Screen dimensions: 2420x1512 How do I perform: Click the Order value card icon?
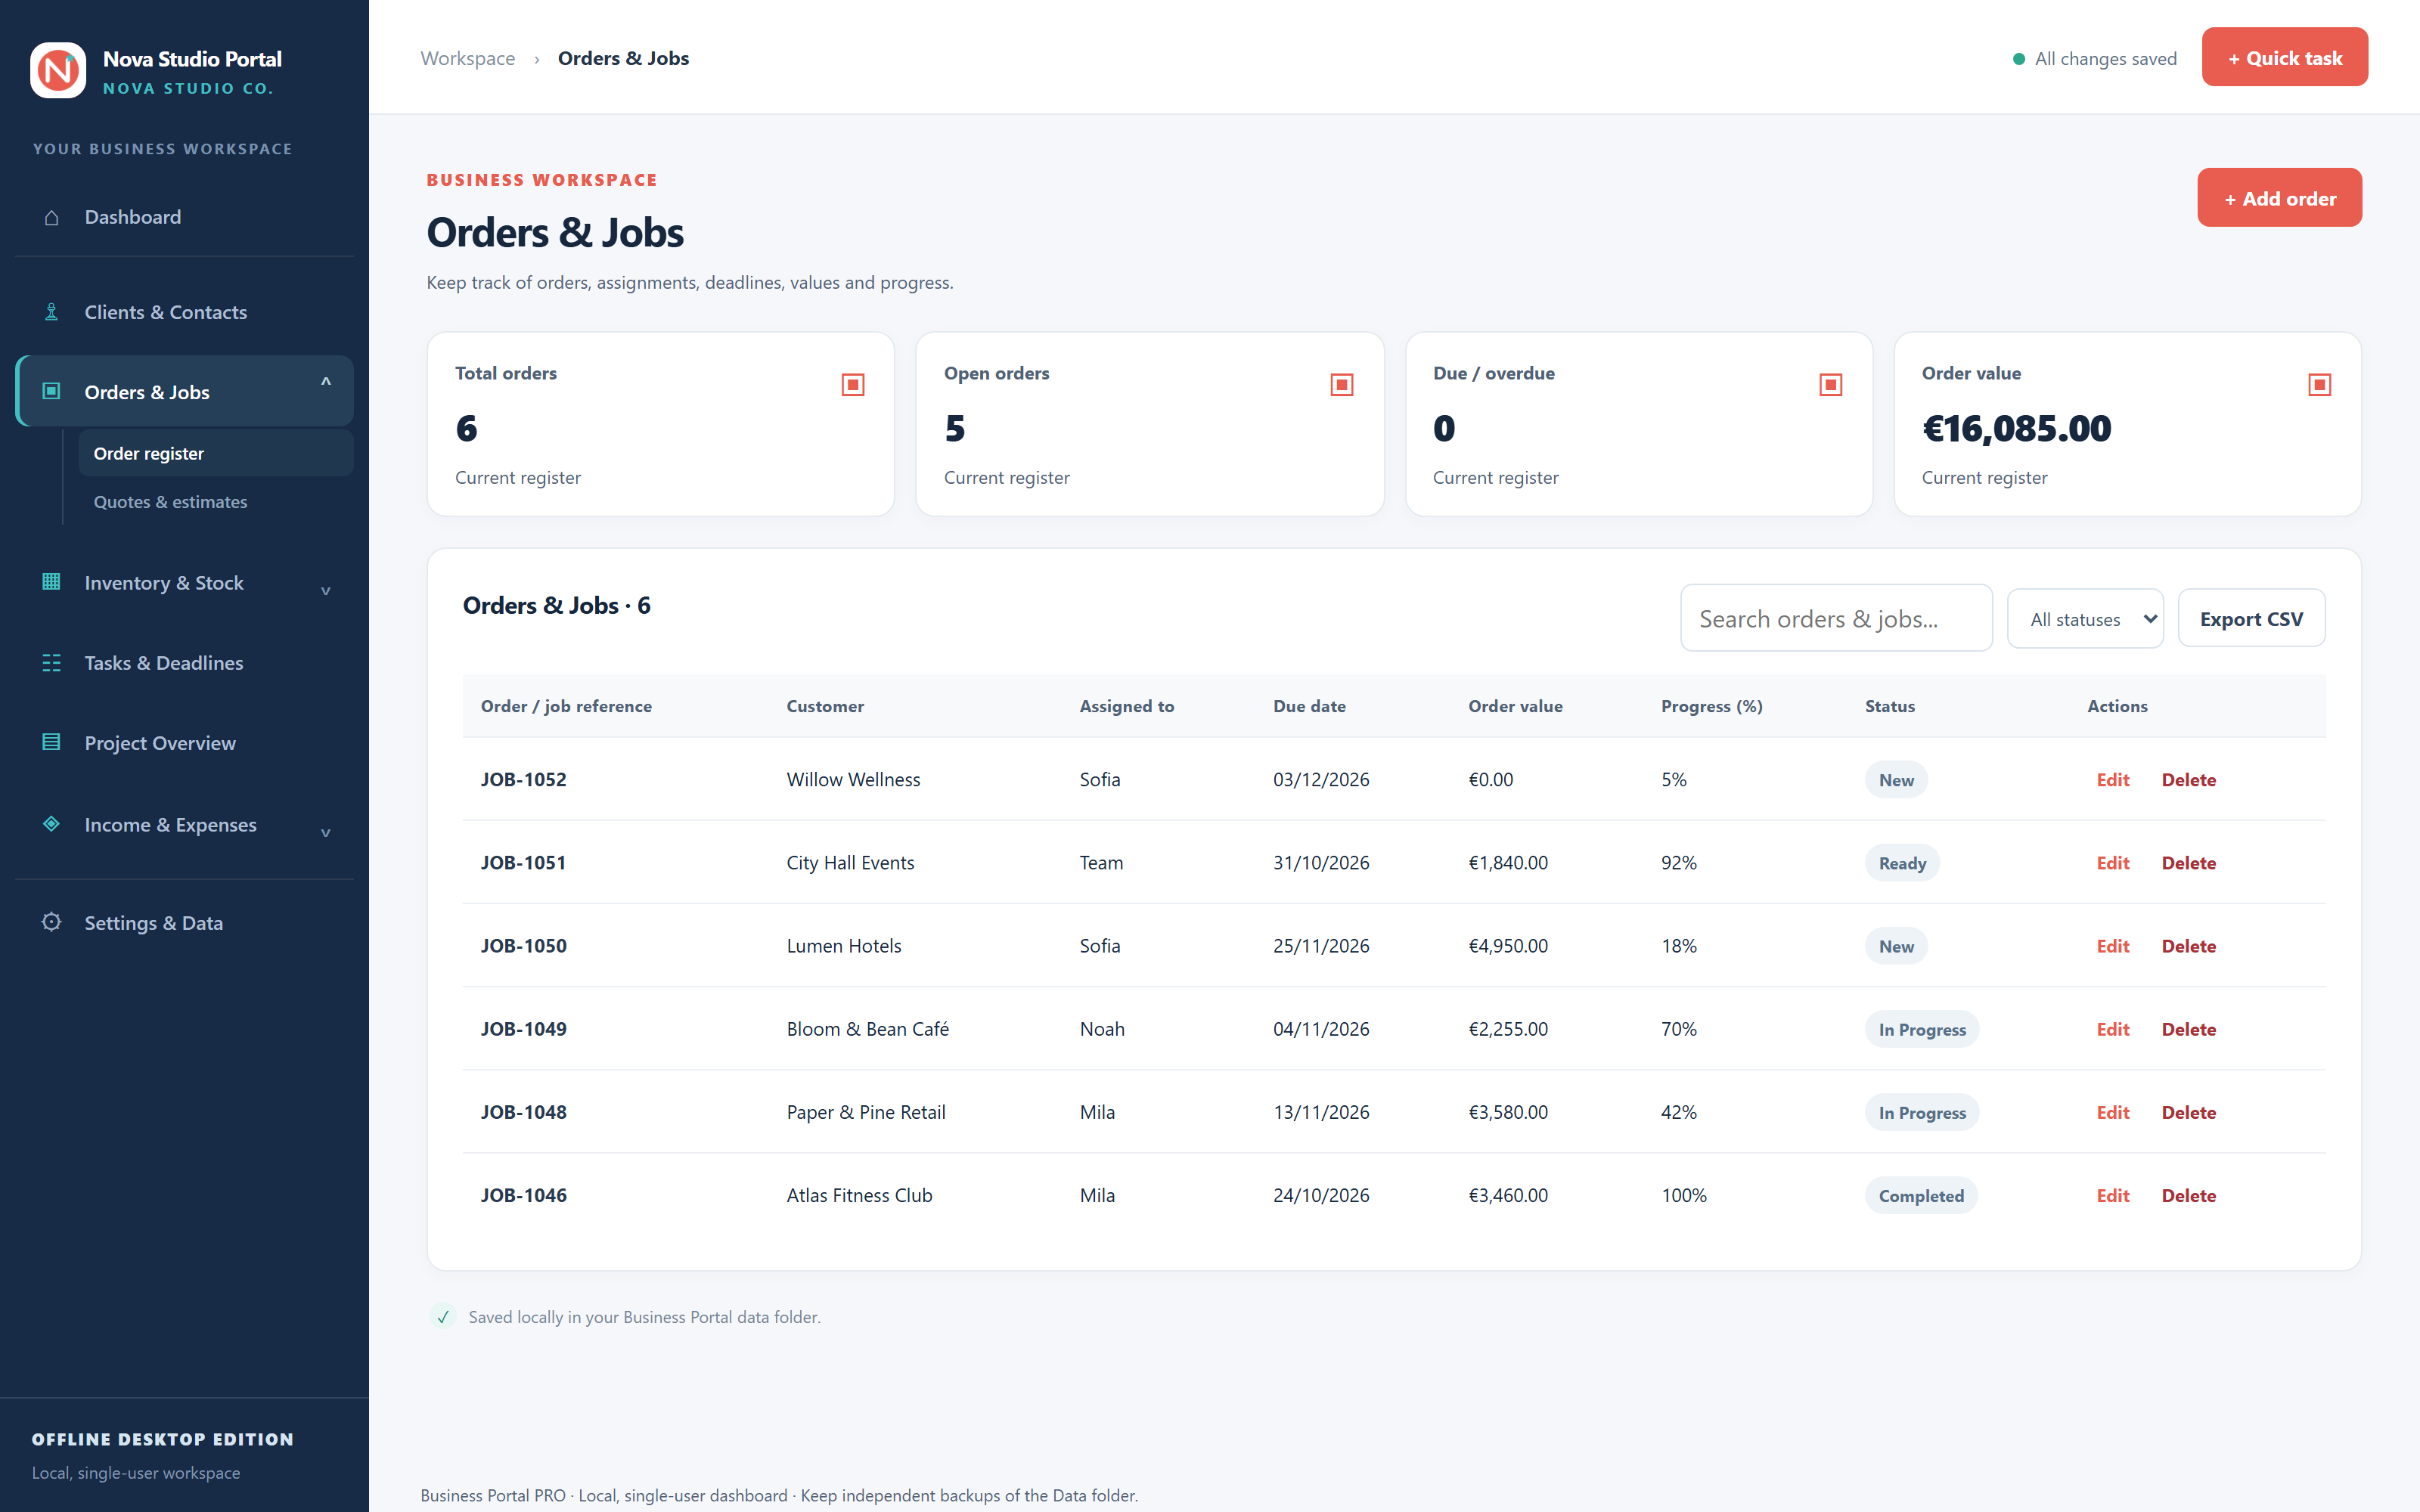tap(2320, 384)
